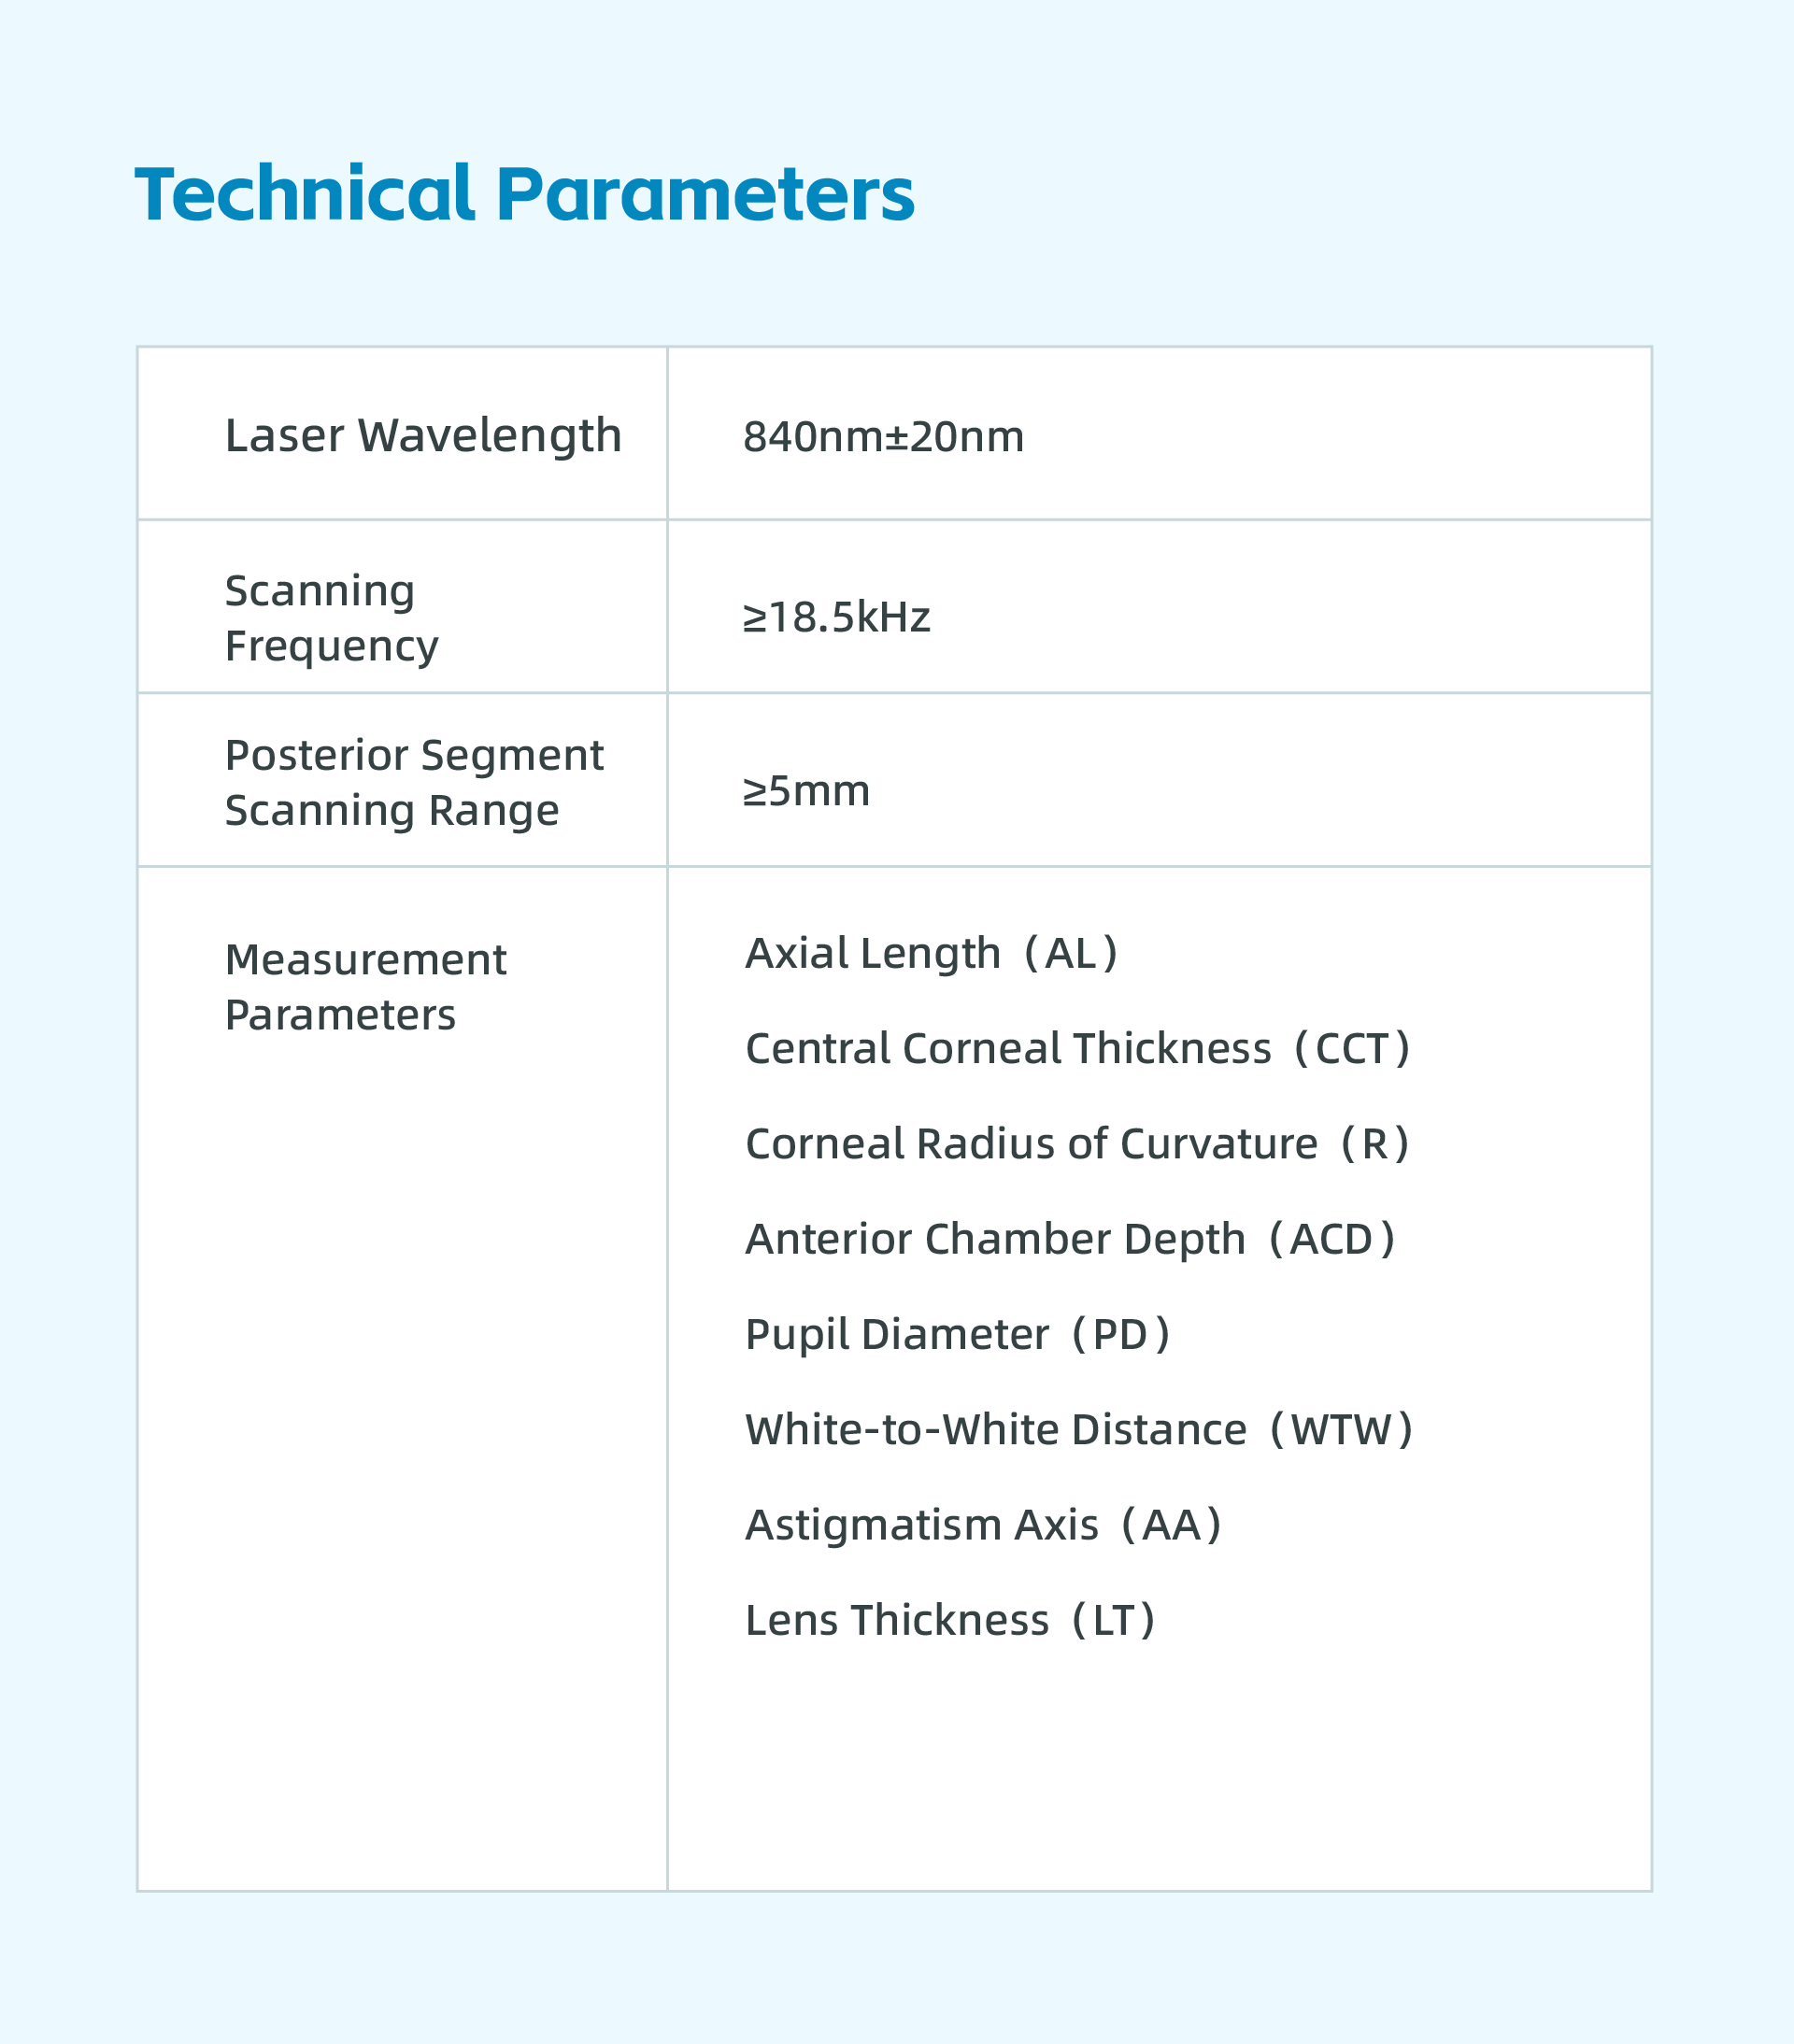Screen dimensions: 1794x2044
Task: Click the word Wavelength in the first row
Action: (x=490, y=436)
